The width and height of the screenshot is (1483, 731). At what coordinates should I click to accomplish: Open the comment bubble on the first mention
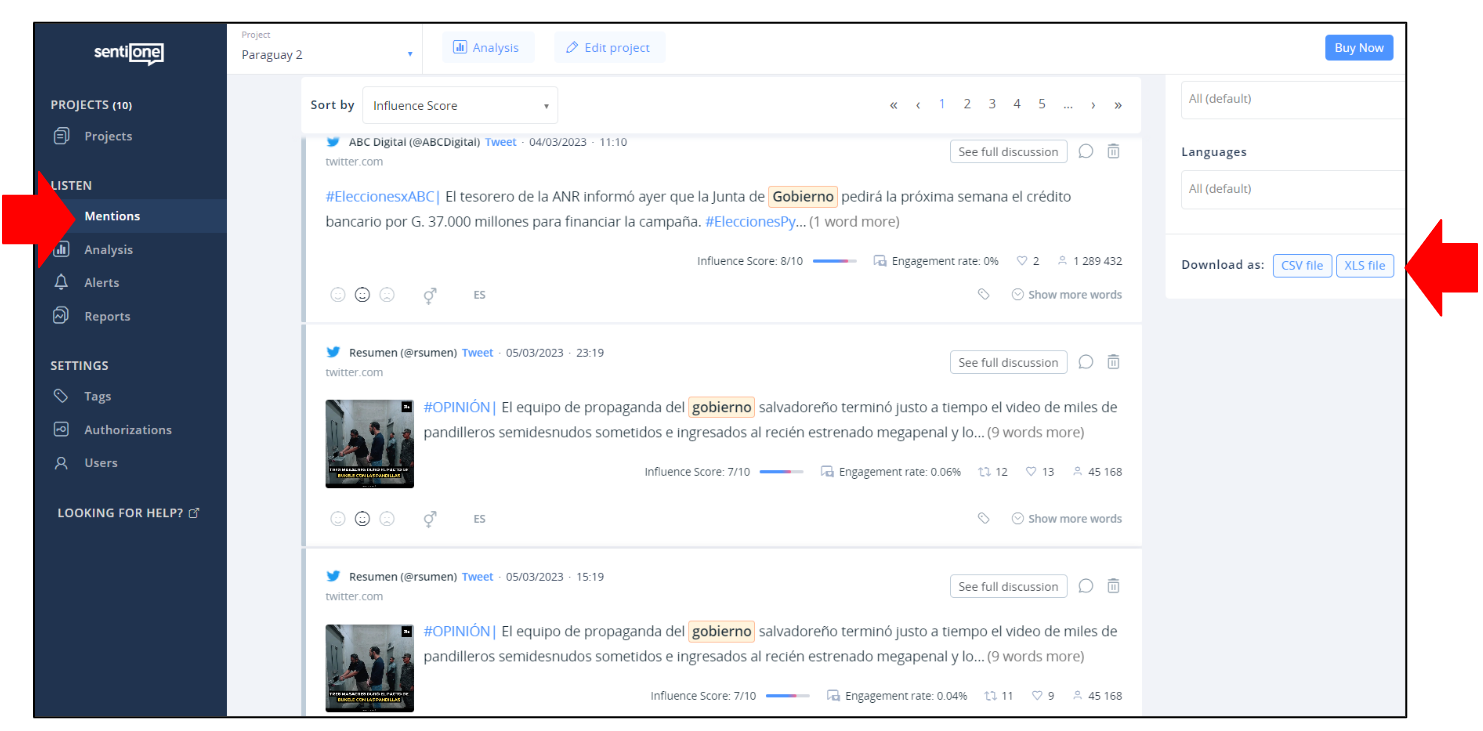point(1086,151)
